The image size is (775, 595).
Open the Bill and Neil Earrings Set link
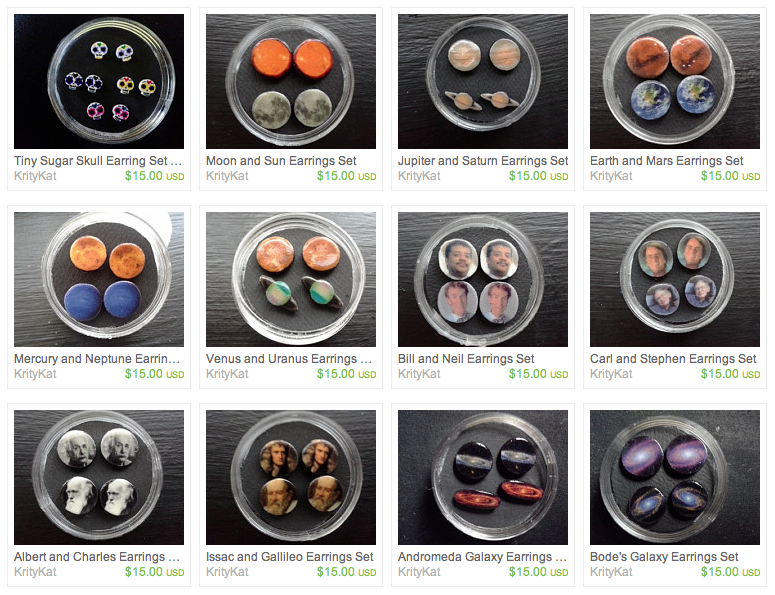pos(466,359)
